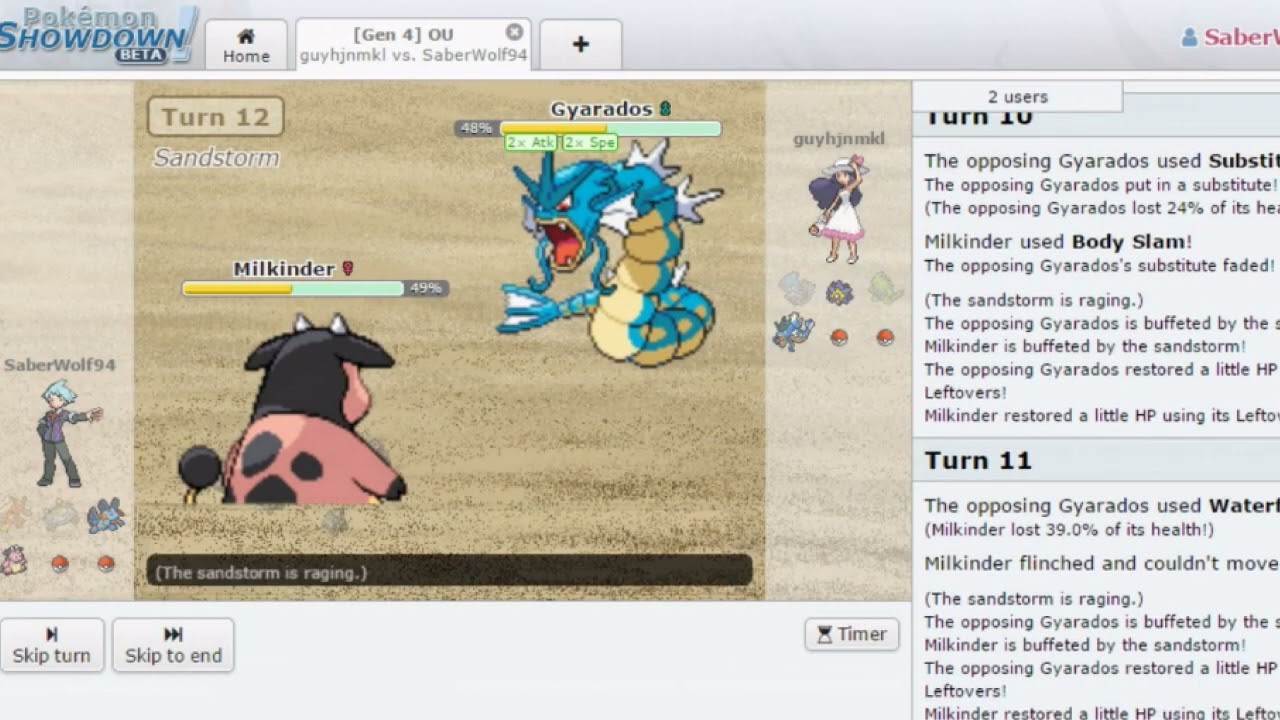Click the Gyarados name label
This screenshot has width=1280, height=720.
601,109
